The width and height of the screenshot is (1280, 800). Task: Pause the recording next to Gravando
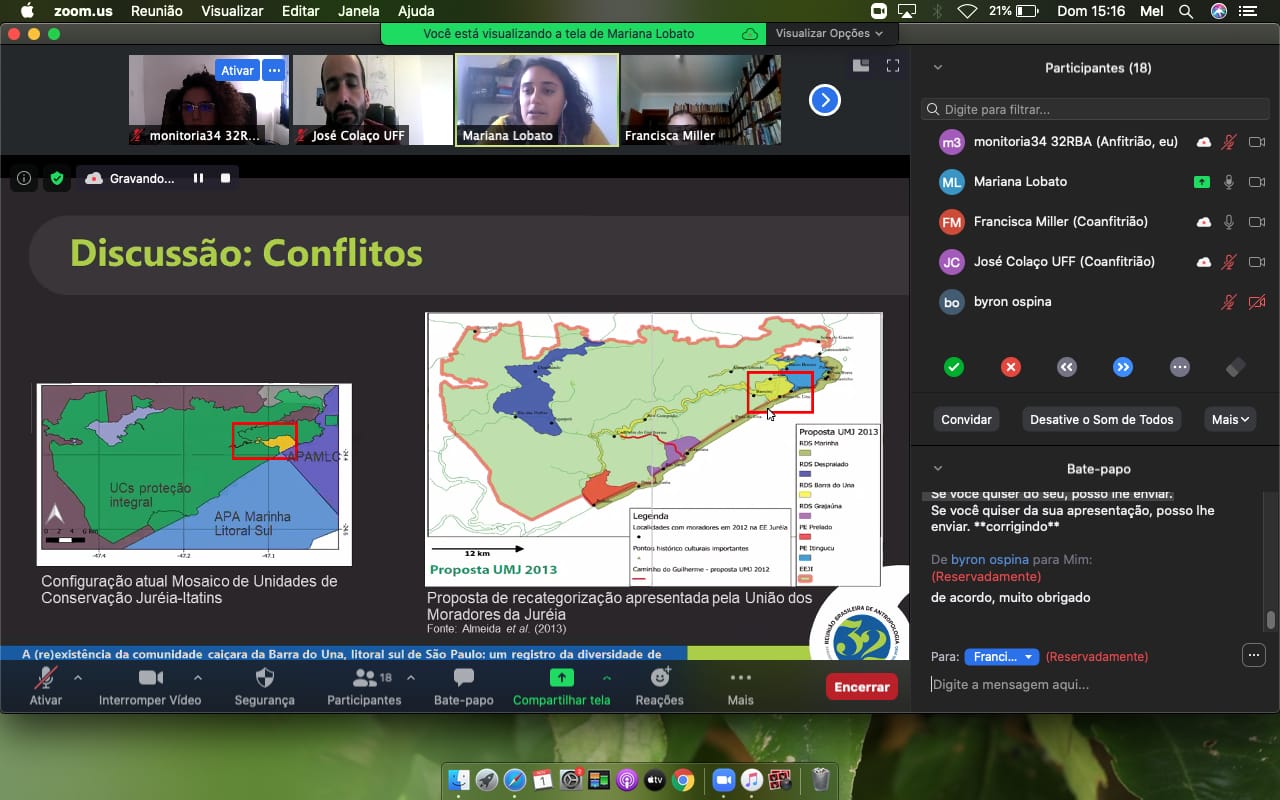click(x=198, y=178)
